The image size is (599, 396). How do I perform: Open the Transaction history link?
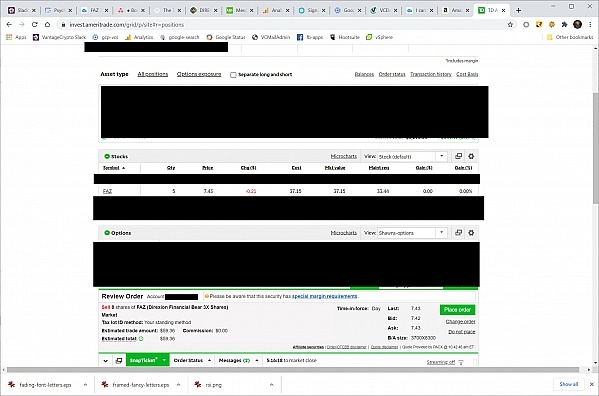click(x=431, y=74)
